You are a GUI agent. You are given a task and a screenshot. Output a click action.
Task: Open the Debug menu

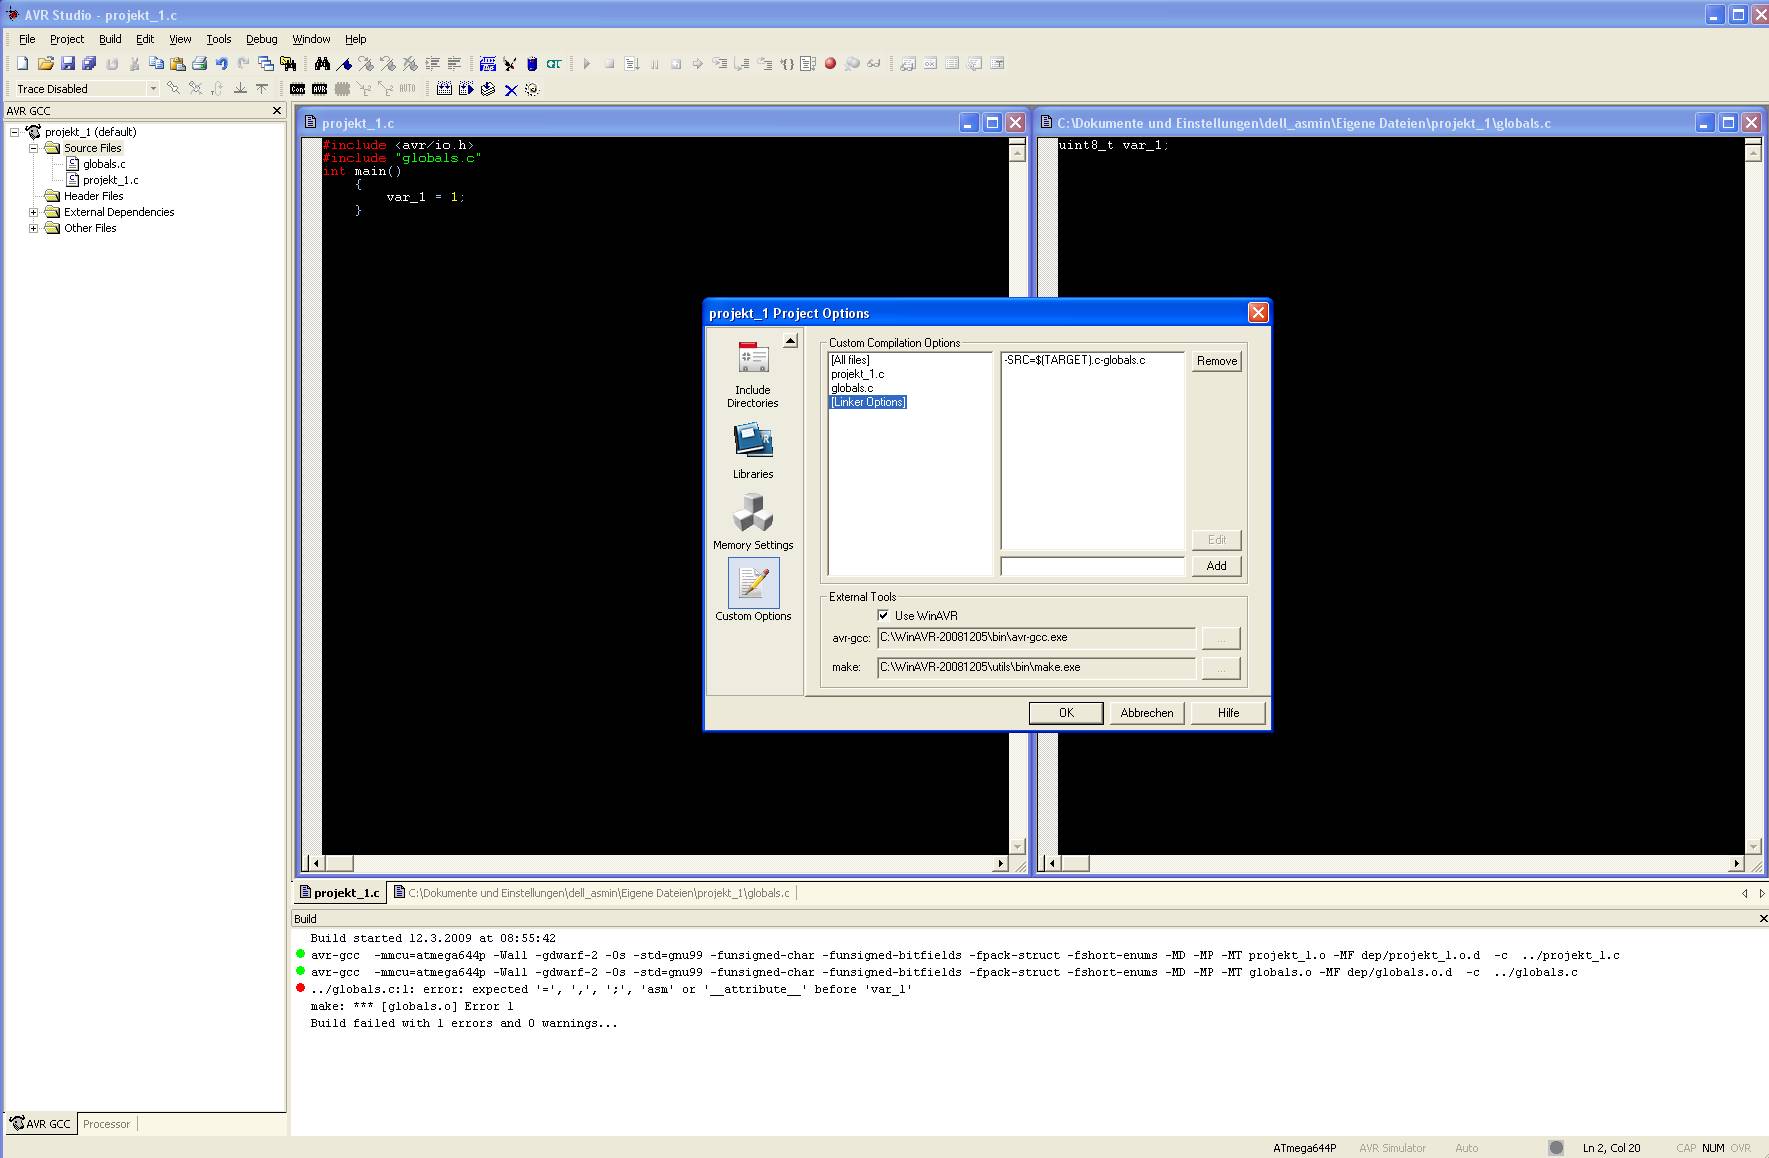[x=262, y=39]
